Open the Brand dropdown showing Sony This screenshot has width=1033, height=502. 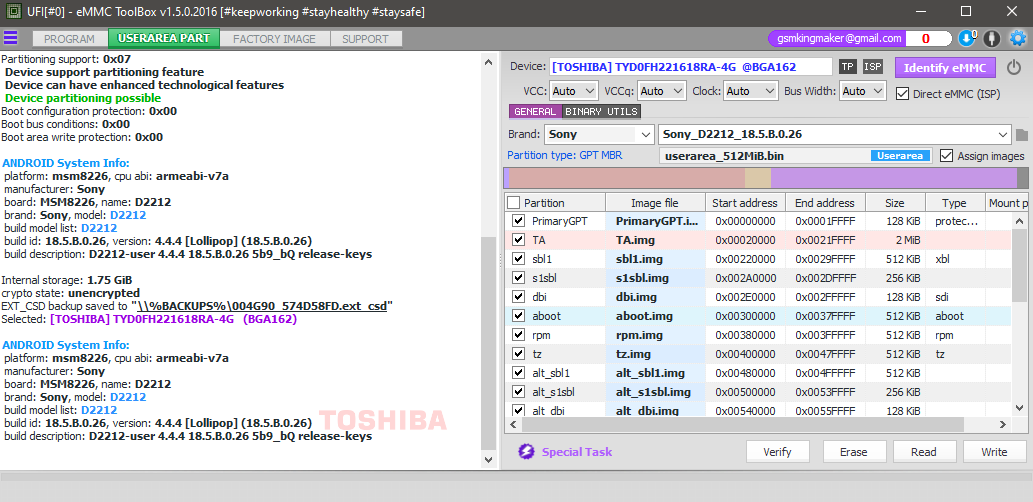(599, 134)
